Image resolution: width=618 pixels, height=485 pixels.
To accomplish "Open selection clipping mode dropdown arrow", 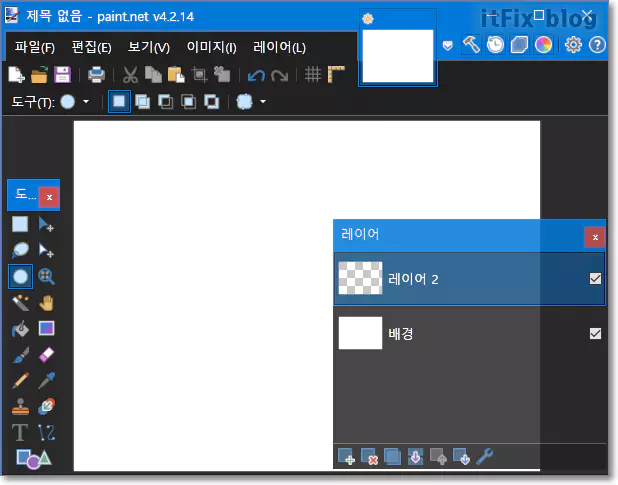I will (263, 102).
